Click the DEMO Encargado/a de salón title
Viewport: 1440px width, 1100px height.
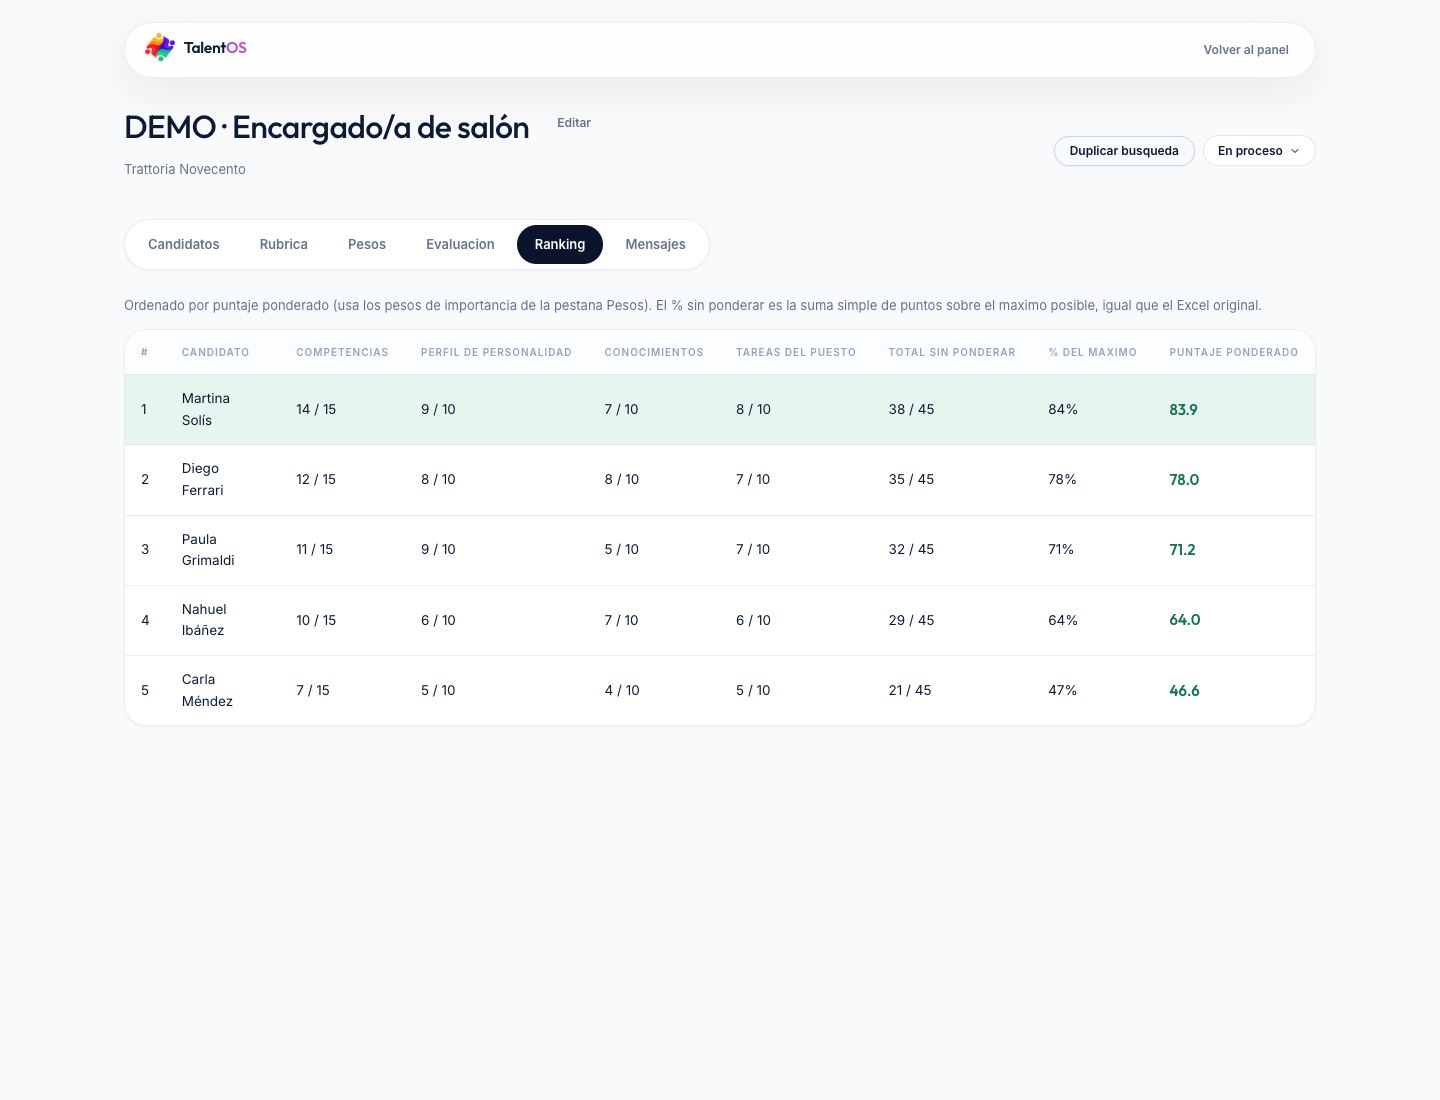(x=327, y=128)
